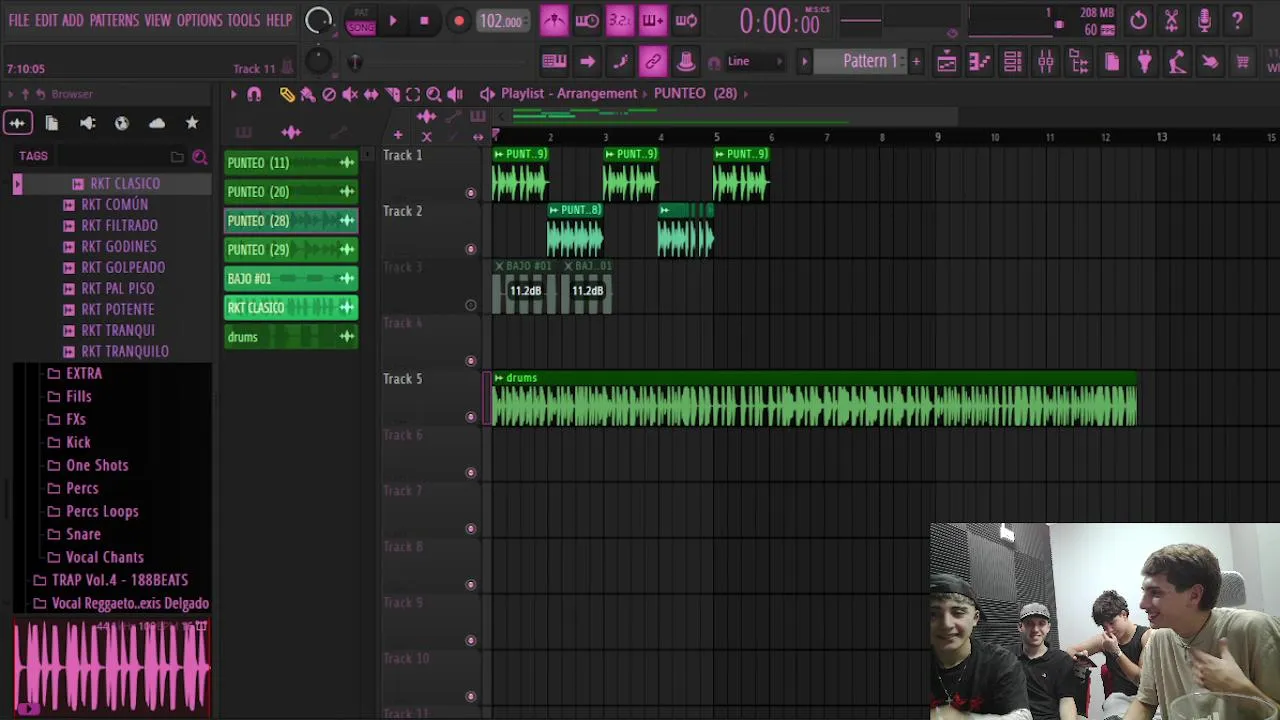Screen dimensions: 1280x720
Task: Toggle the metronome button
Action: [x=554, y=20]
